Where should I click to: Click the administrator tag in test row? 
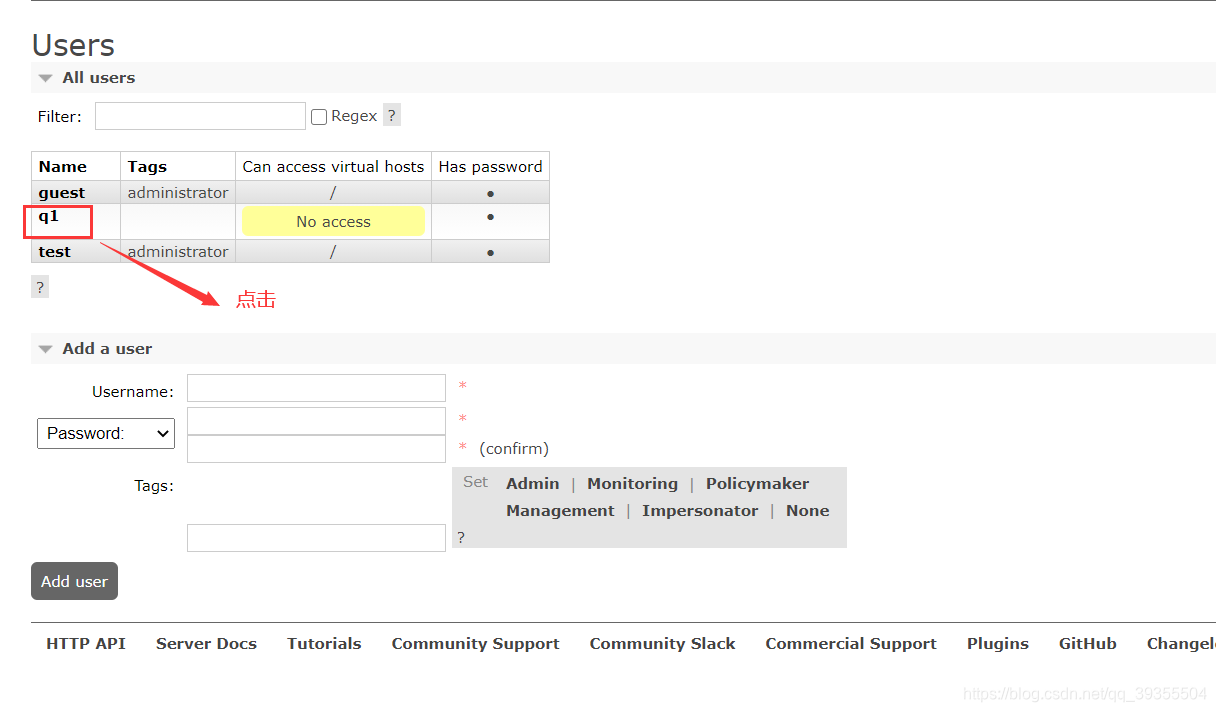click(178, 252)
